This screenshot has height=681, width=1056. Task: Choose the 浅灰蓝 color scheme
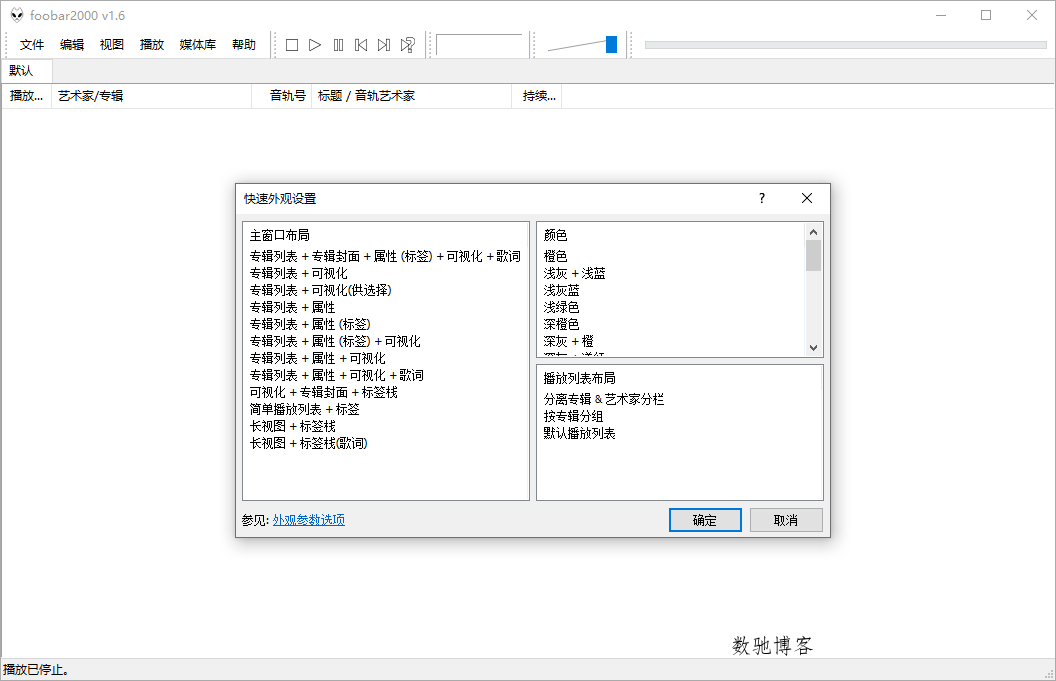(561, 290)
